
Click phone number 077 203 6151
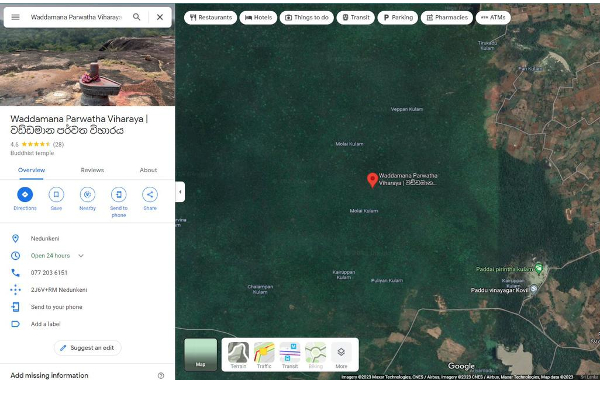pos(49,273)
